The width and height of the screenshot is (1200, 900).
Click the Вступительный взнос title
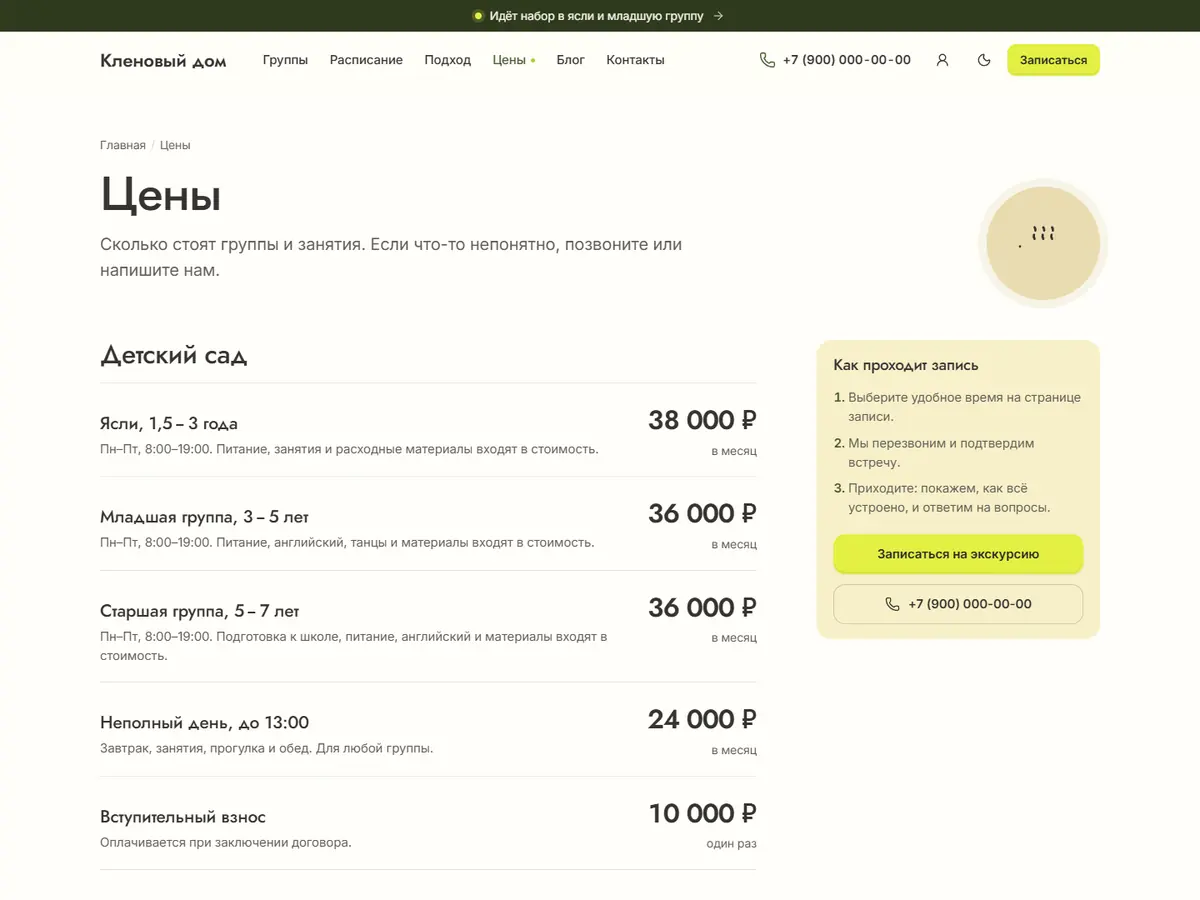click(183, 817)
